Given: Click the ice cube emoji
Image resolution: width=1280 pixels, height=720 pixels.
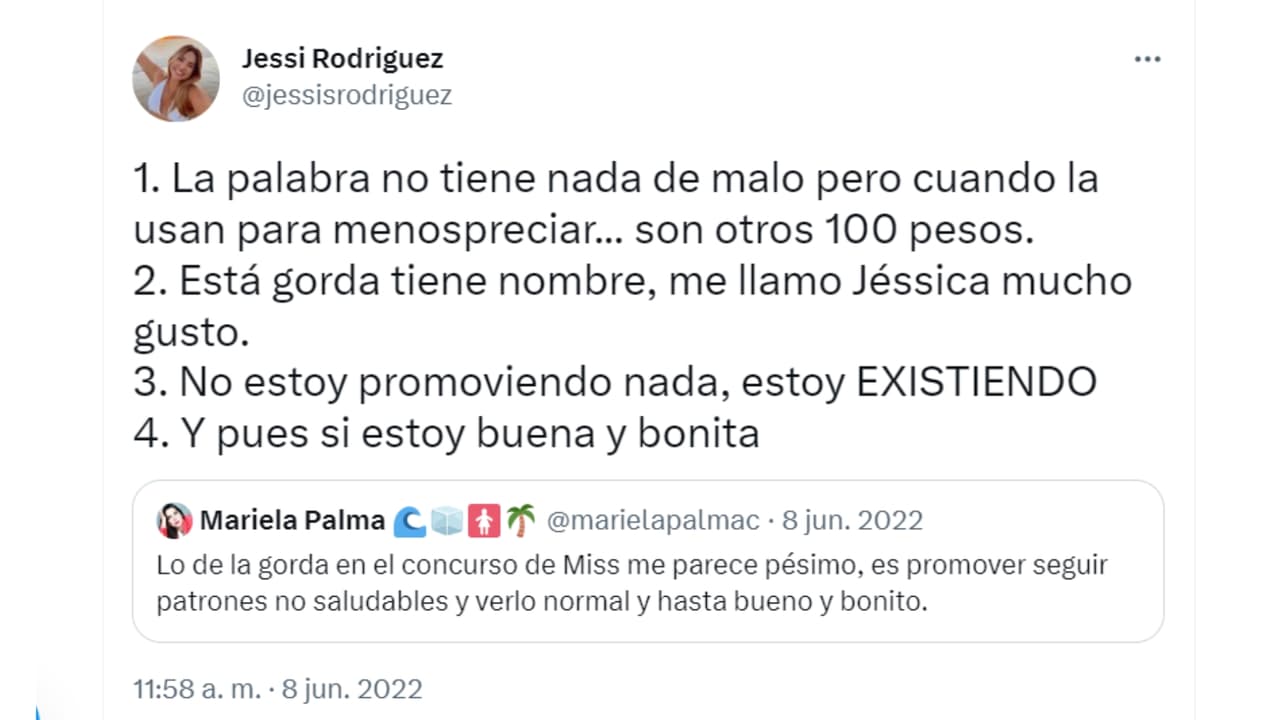Looking at the screenshot, I should [x=447, y=521].
